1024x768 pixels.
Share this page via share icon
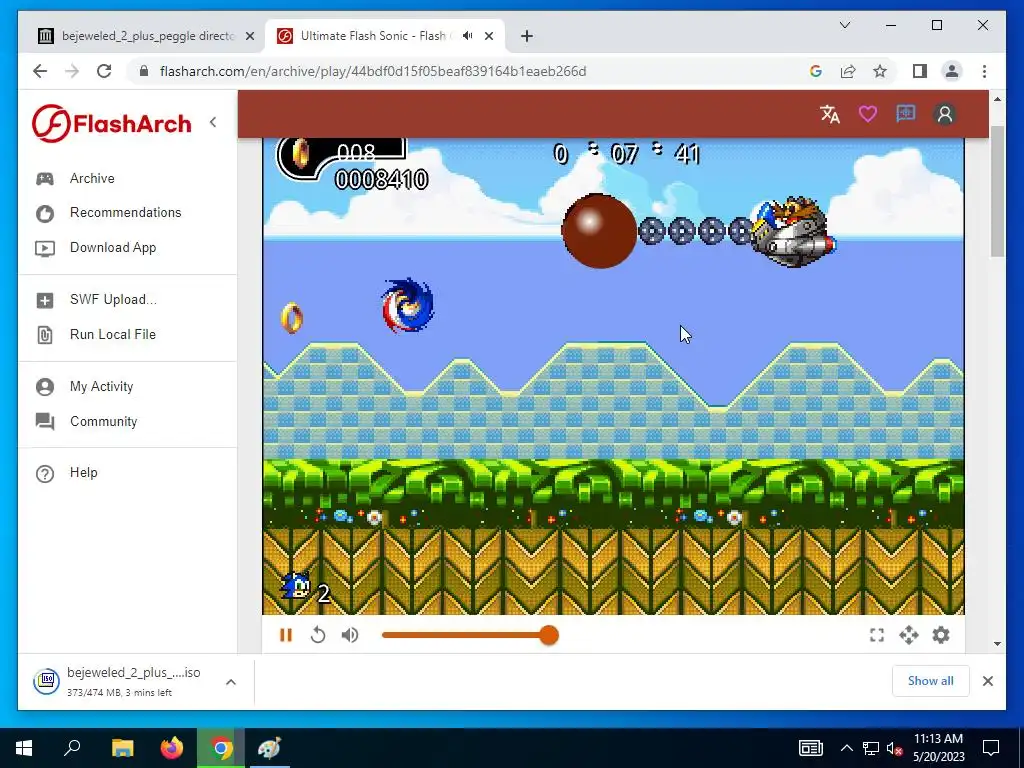pos(848,71)
